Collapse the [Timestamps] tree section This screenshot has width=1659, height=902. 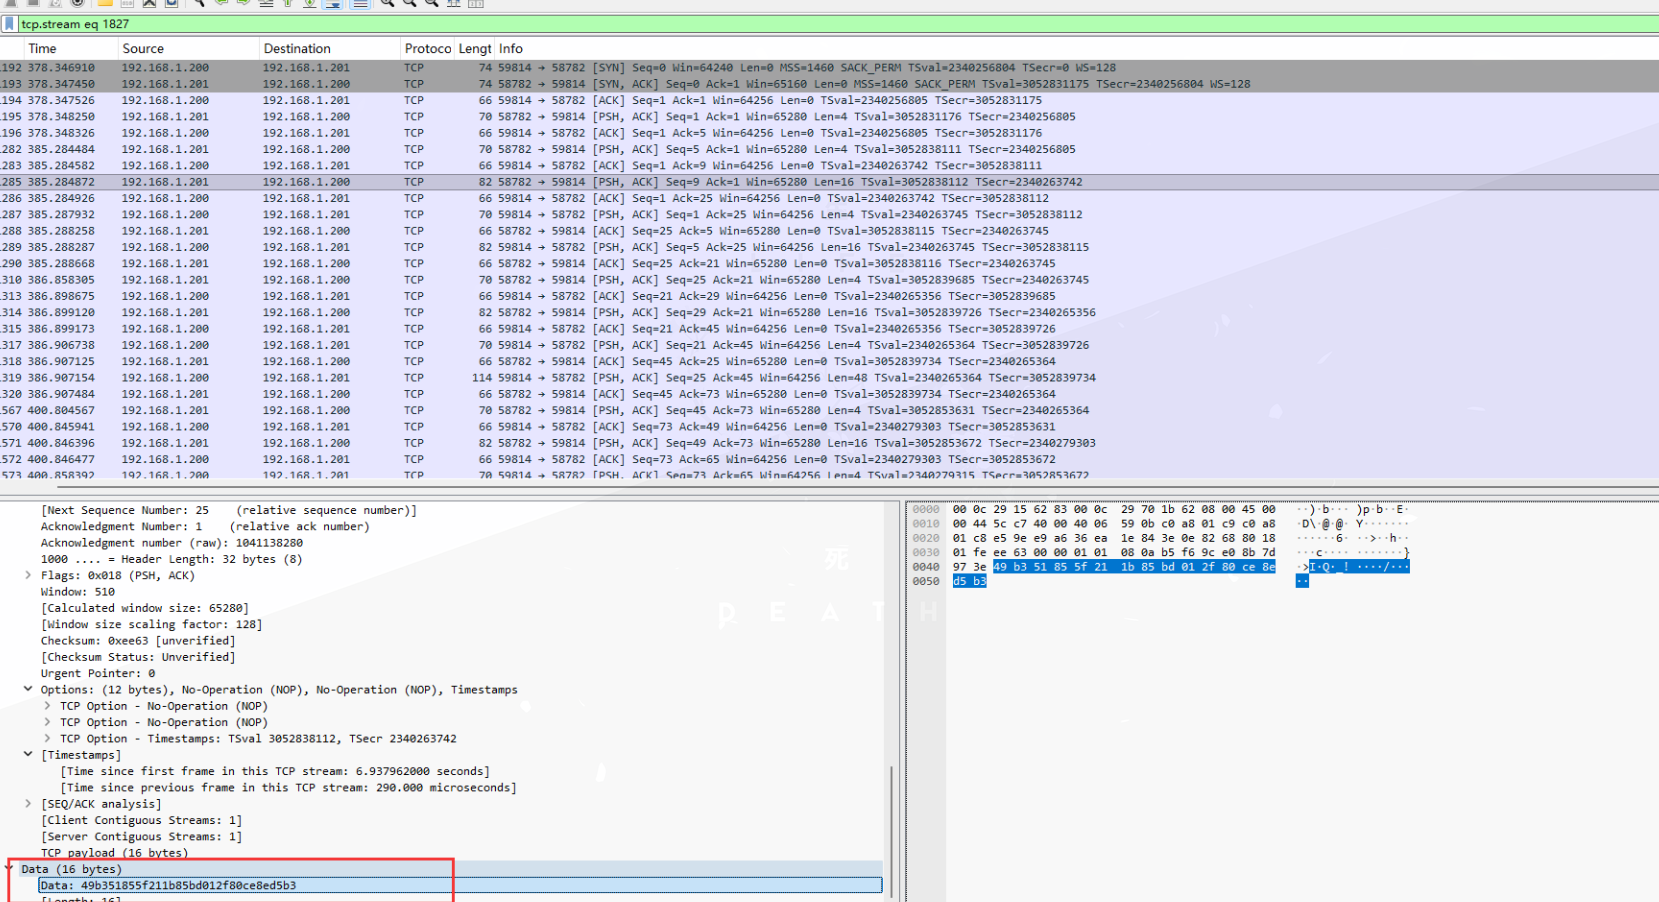[28, 755]
